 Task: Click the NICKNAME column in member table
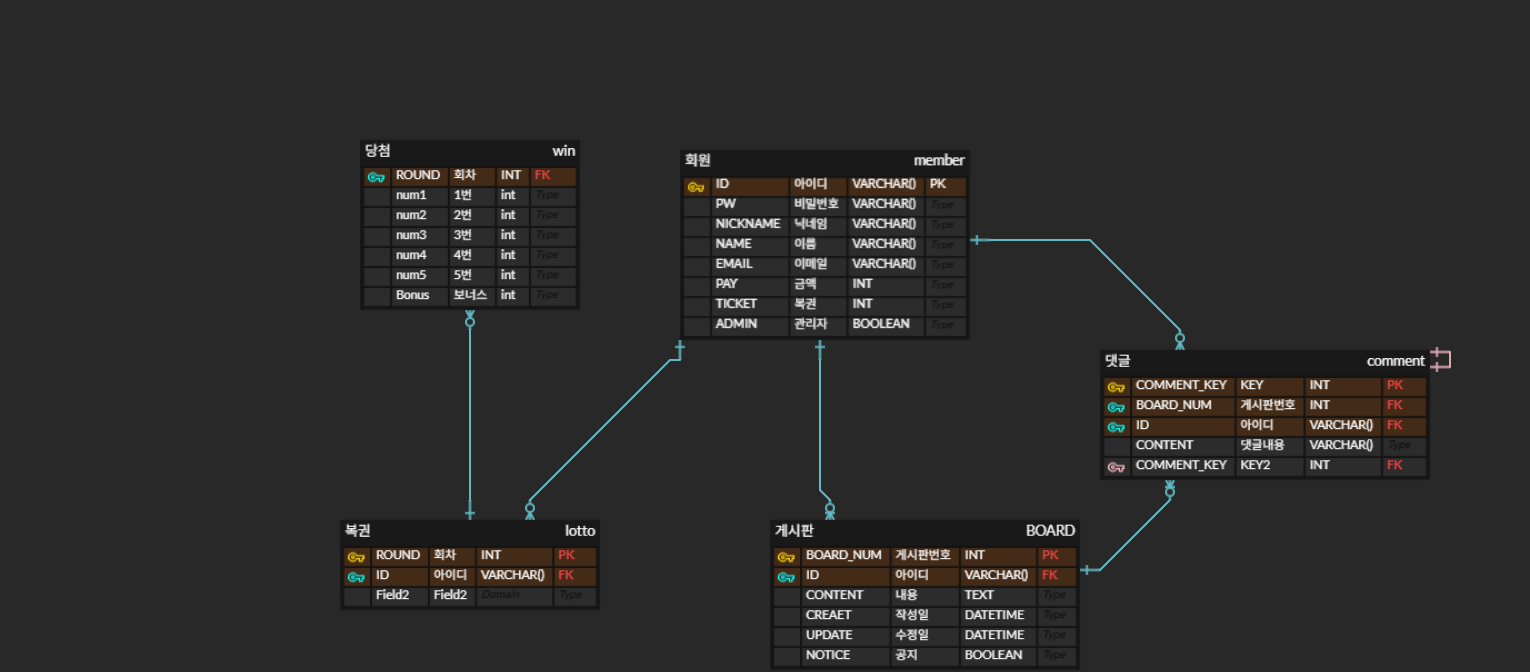[747, 224]
